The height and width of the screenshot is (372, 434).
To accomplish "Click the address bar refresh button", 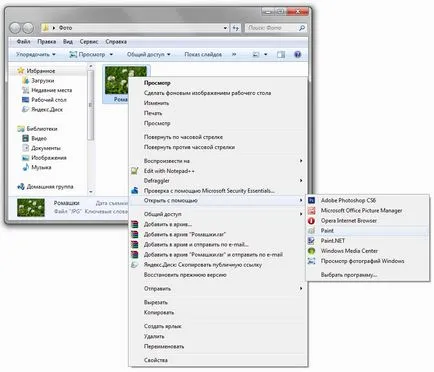I will 236,28.
